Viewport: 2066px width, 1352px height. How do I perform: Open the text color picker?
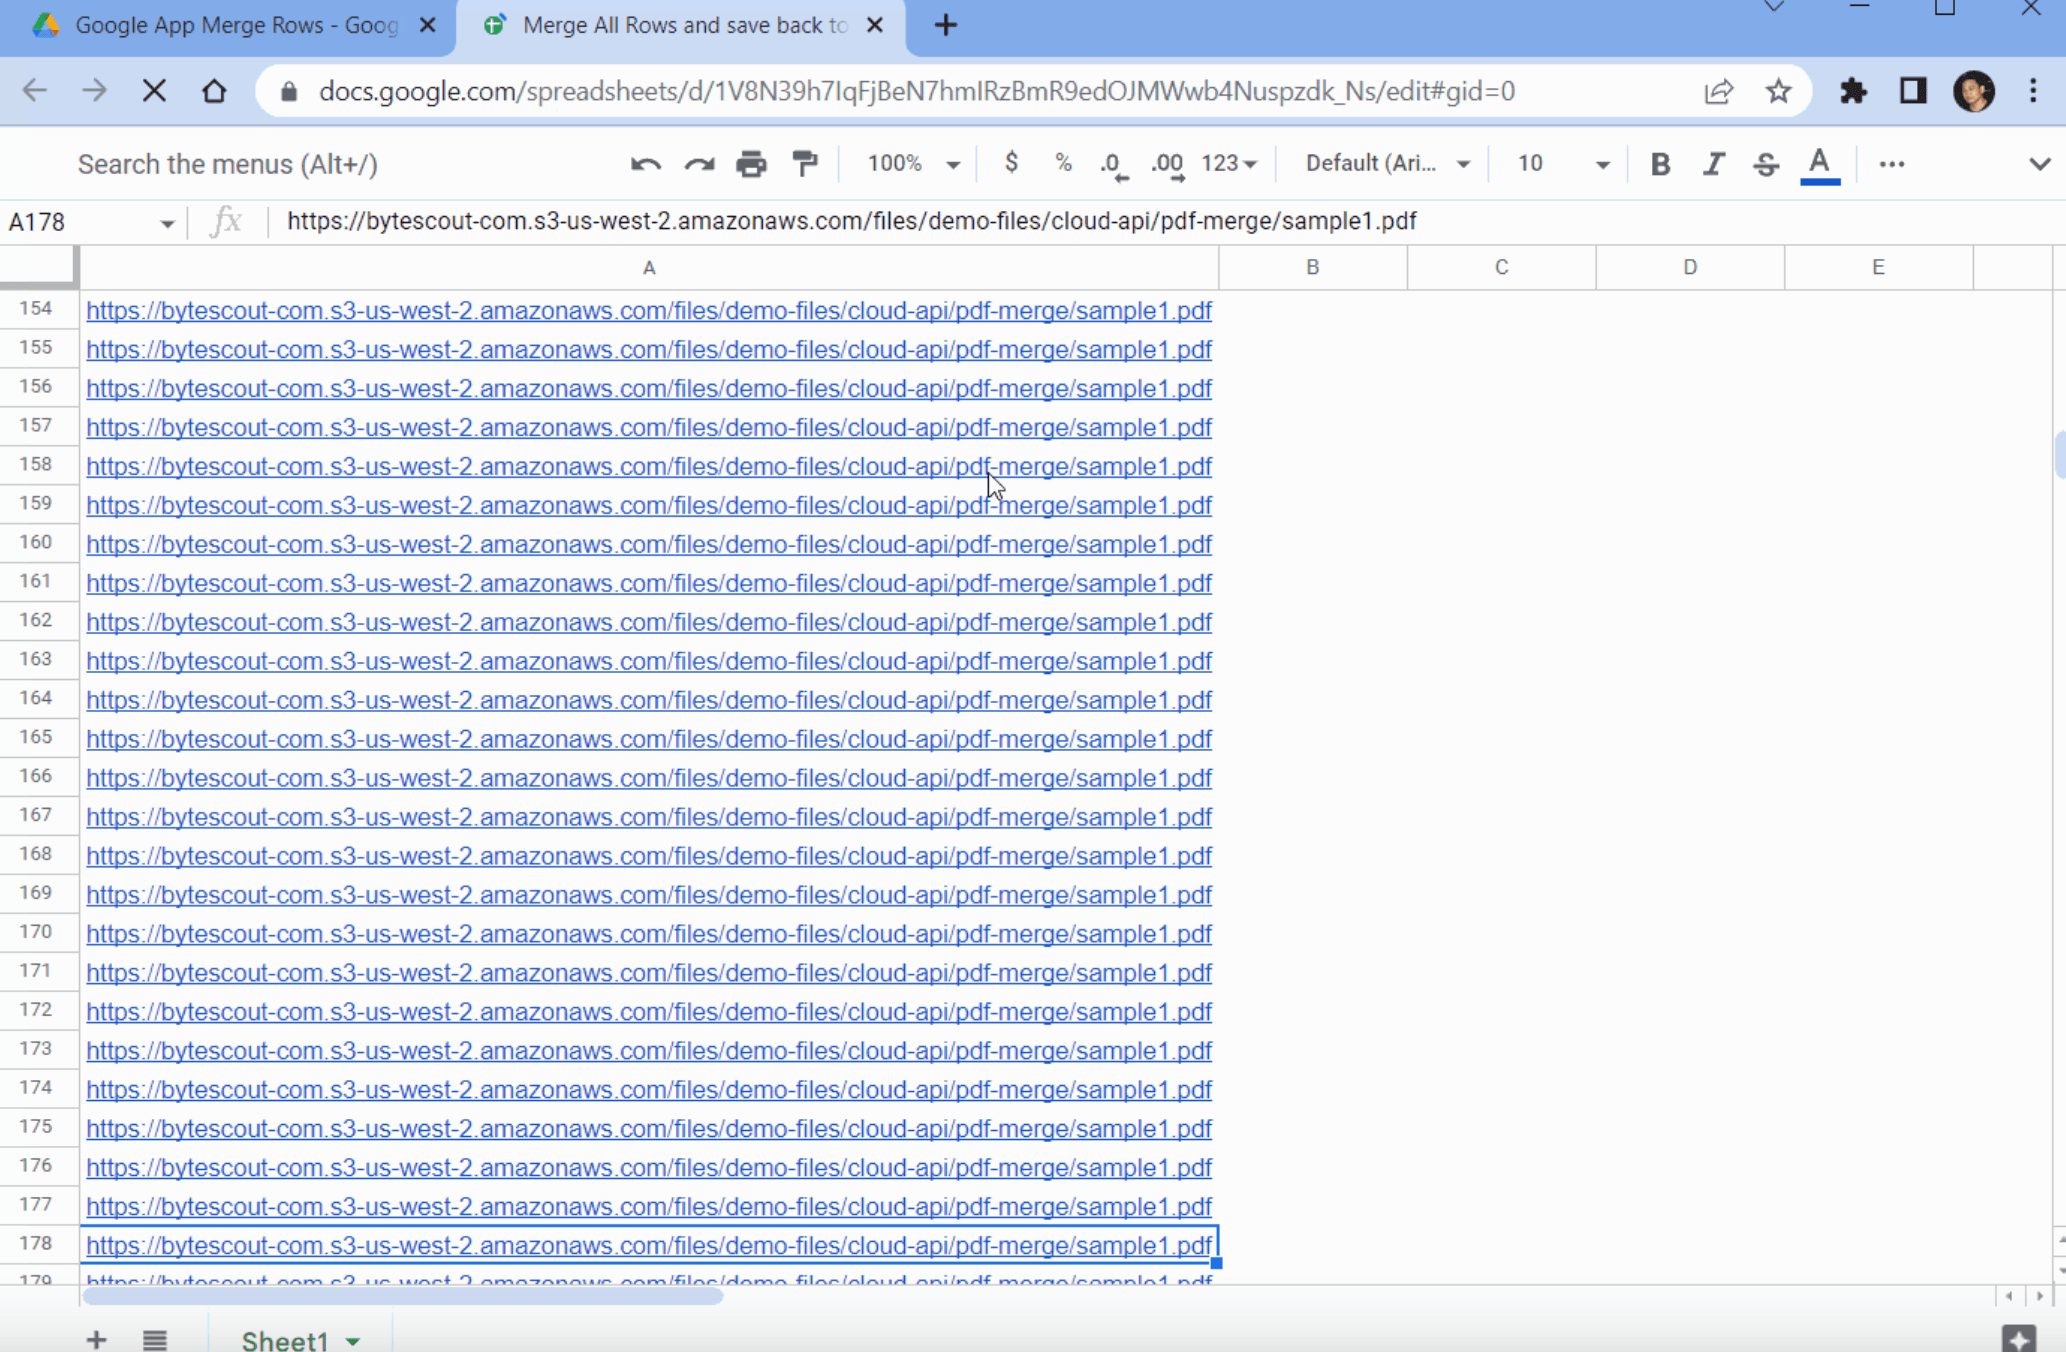(1819, 164)
